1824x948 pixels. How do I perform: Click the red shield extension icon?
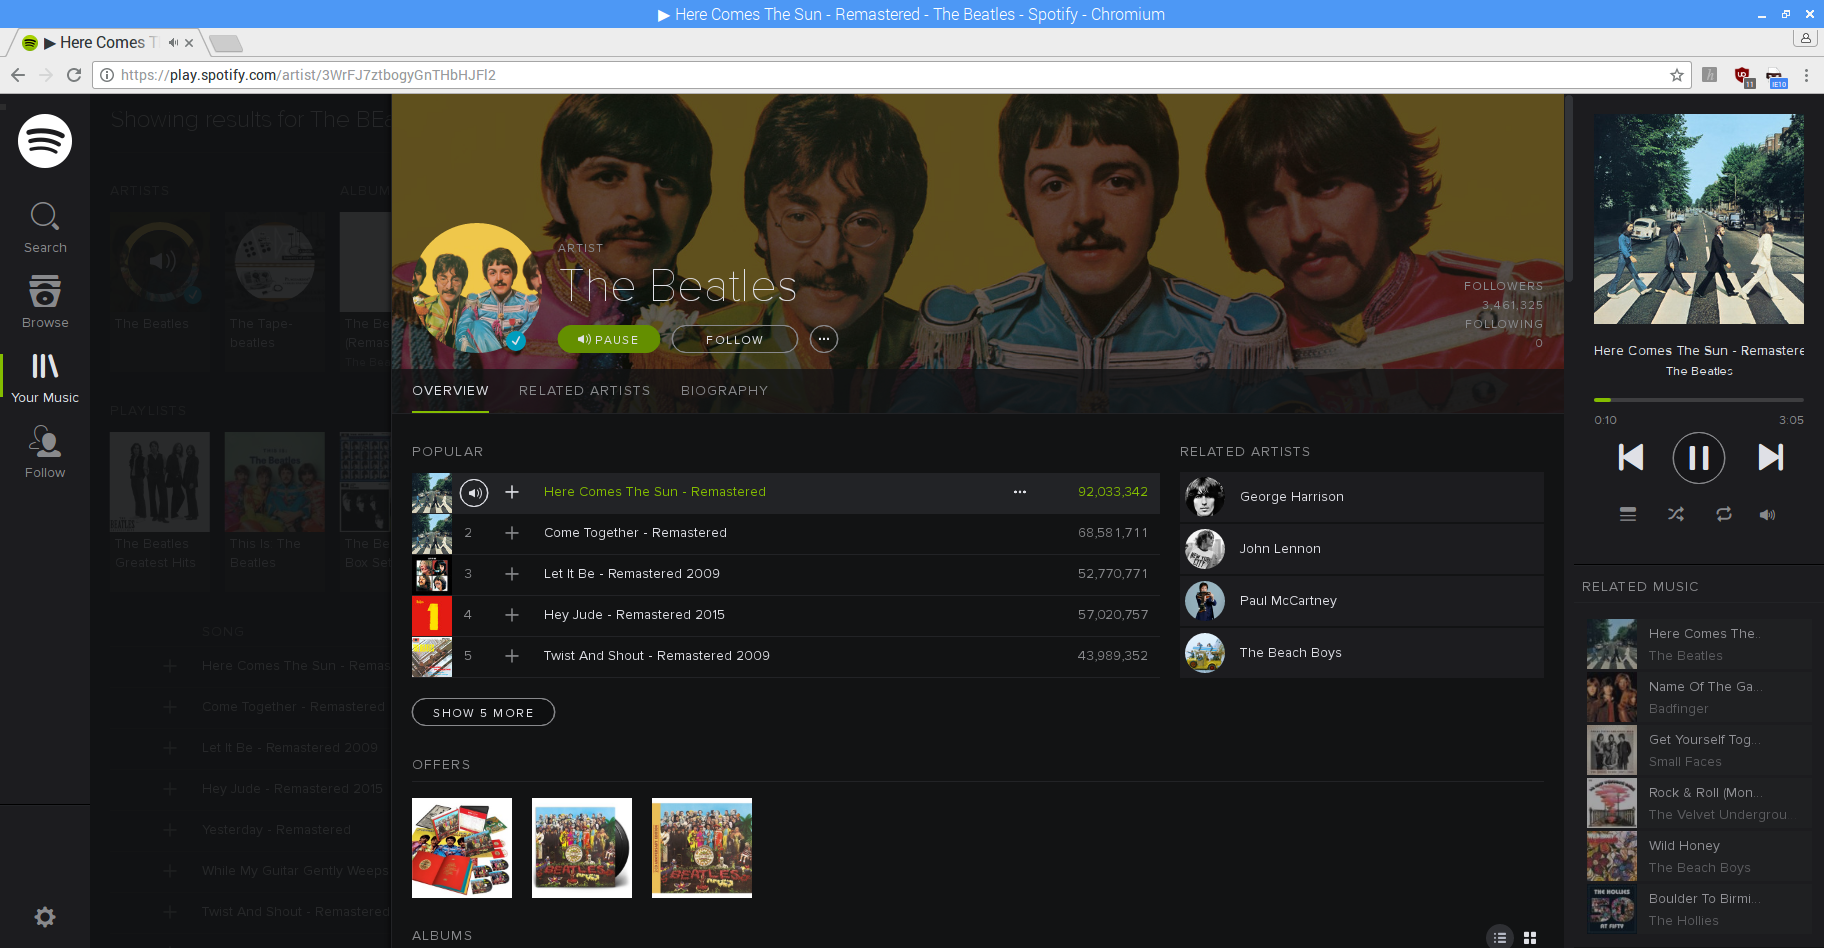(x=1743, y=76)
